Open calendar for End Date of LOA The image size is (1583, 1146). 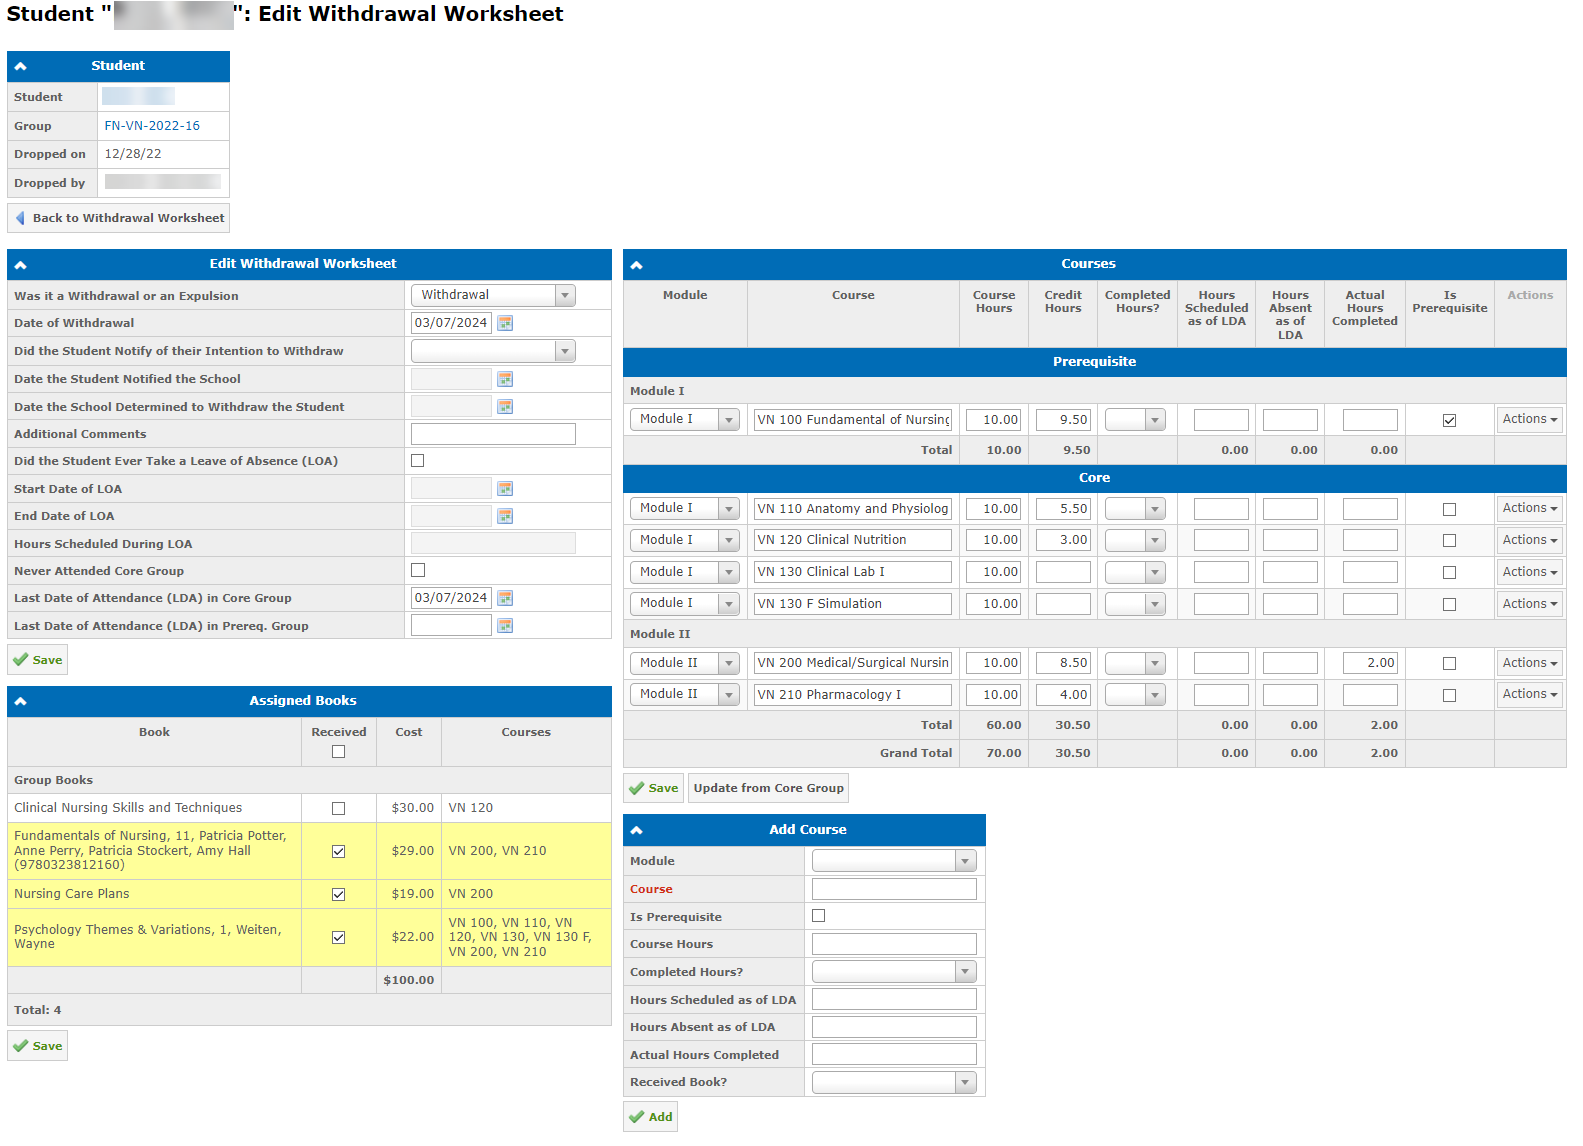coord(505,516)
